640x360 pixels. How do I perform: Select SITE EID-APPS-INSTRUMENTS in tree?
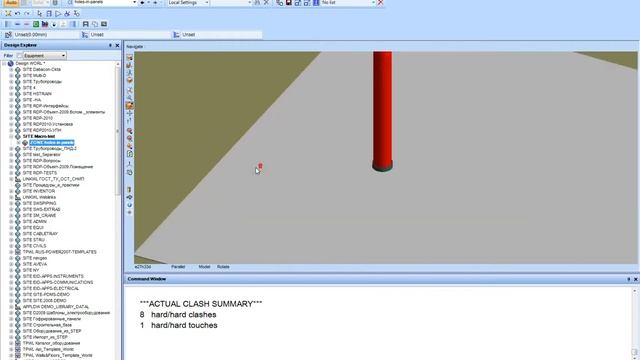(x=53, y=276)
